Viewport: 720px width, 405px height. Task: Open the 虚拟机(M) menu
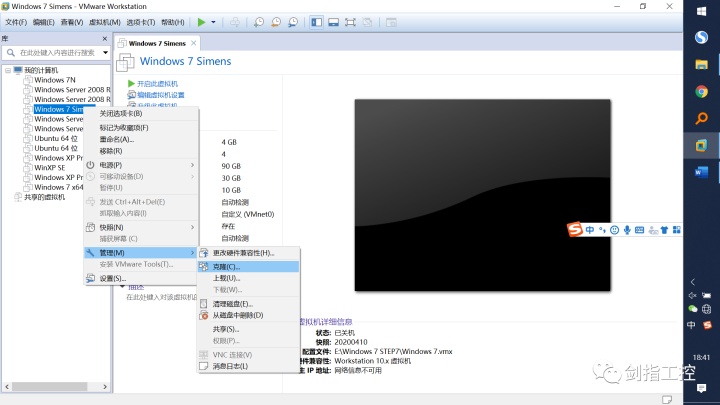(104, 22)
